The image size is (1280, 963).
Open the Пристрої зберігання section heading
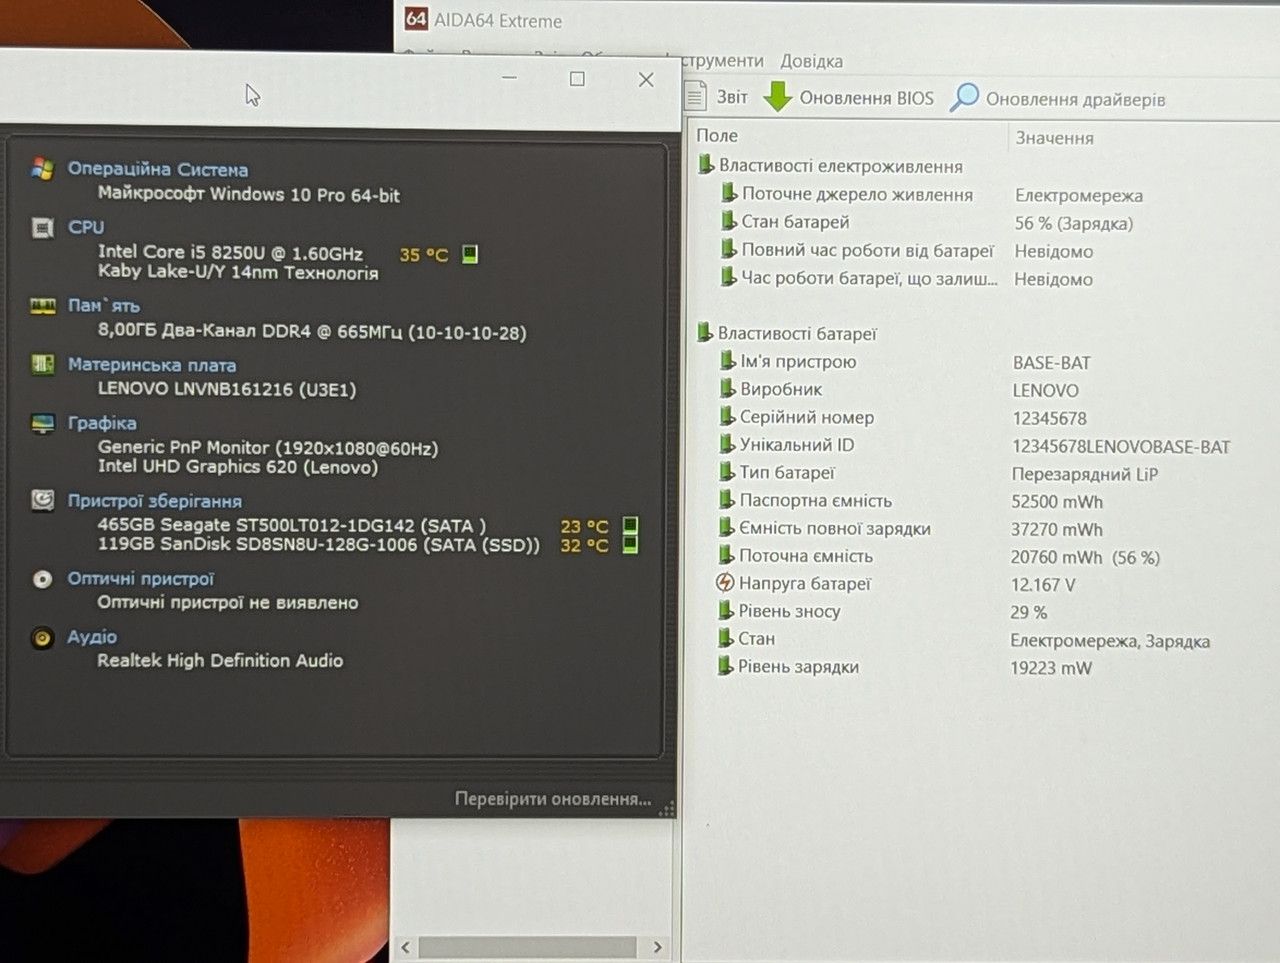tap(154, 501)
